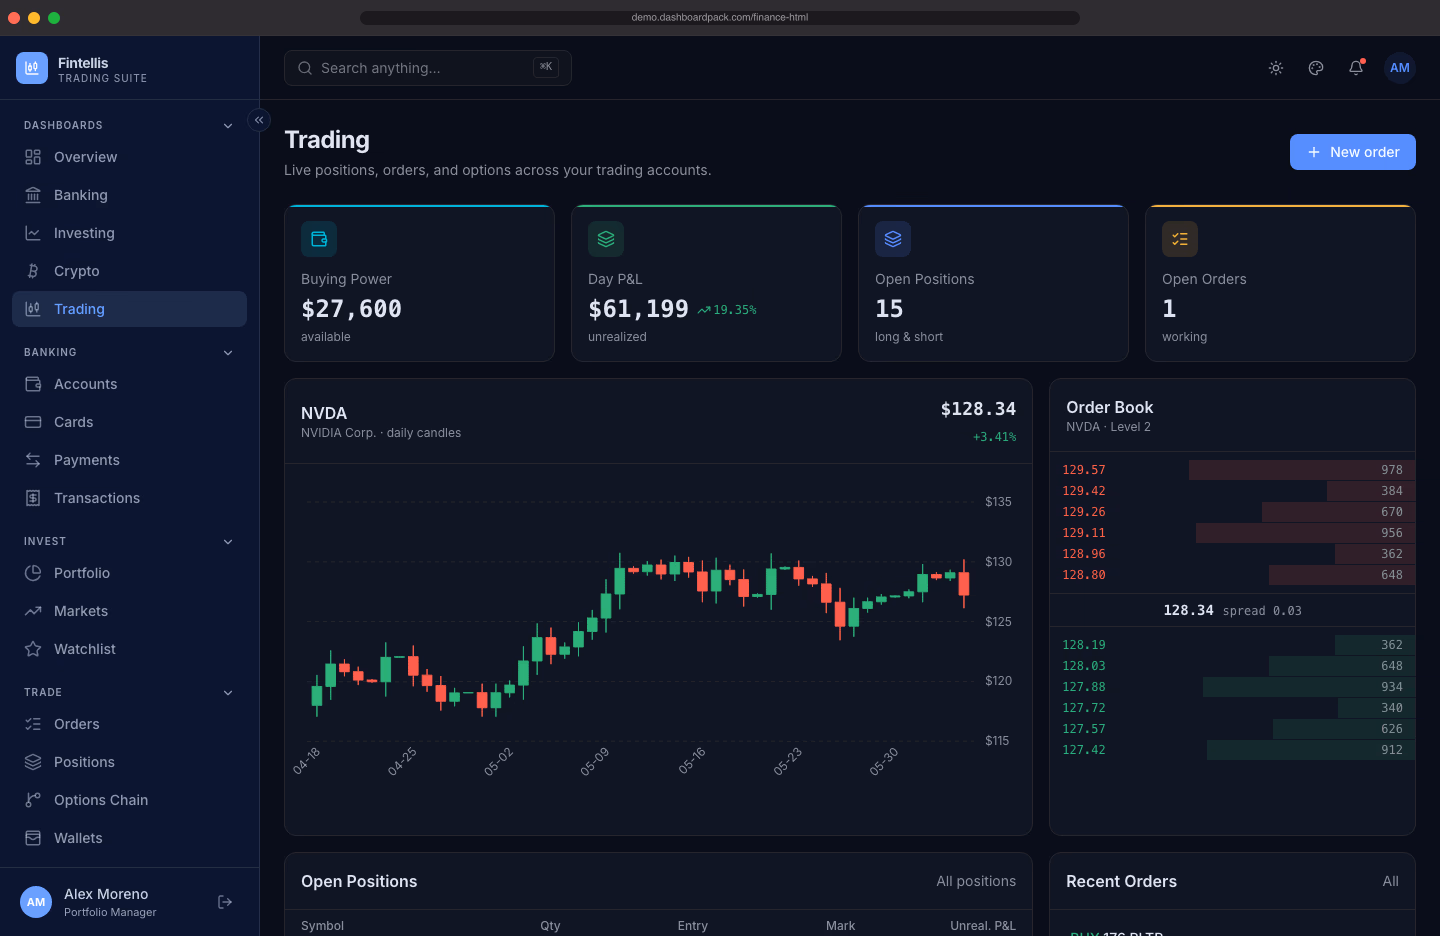Click the Mark column header
The image size is (1440, 936).
click(x=840, y=926)
